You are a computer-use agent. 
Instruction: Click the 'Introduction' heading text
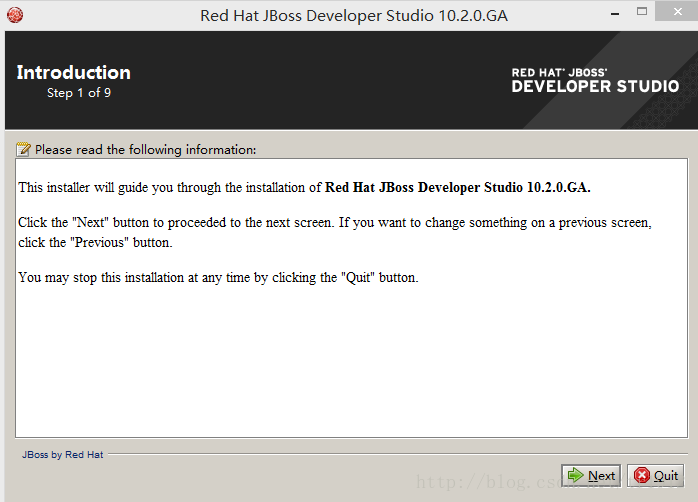point(73,73)
